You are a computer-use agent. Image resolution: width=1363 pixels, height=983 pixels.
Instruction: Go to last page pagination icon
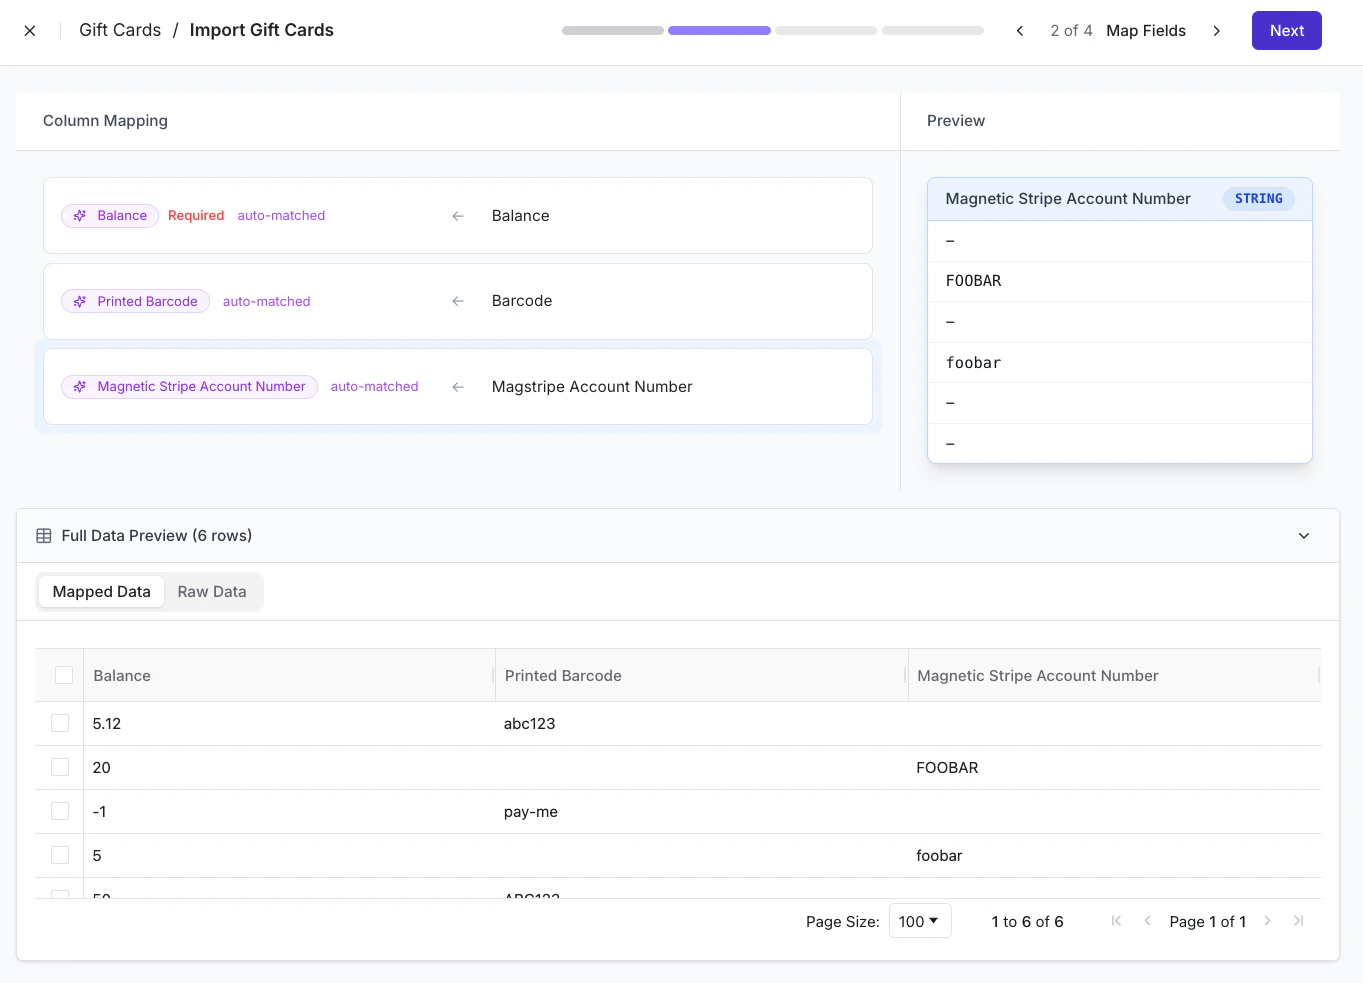(1298, 921)
